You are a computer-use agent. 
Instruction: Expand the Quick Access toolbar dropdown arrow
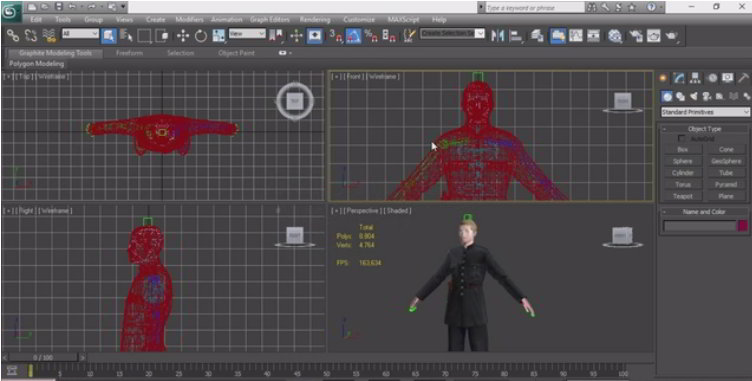pyautogui.click(x=123, y=7)
